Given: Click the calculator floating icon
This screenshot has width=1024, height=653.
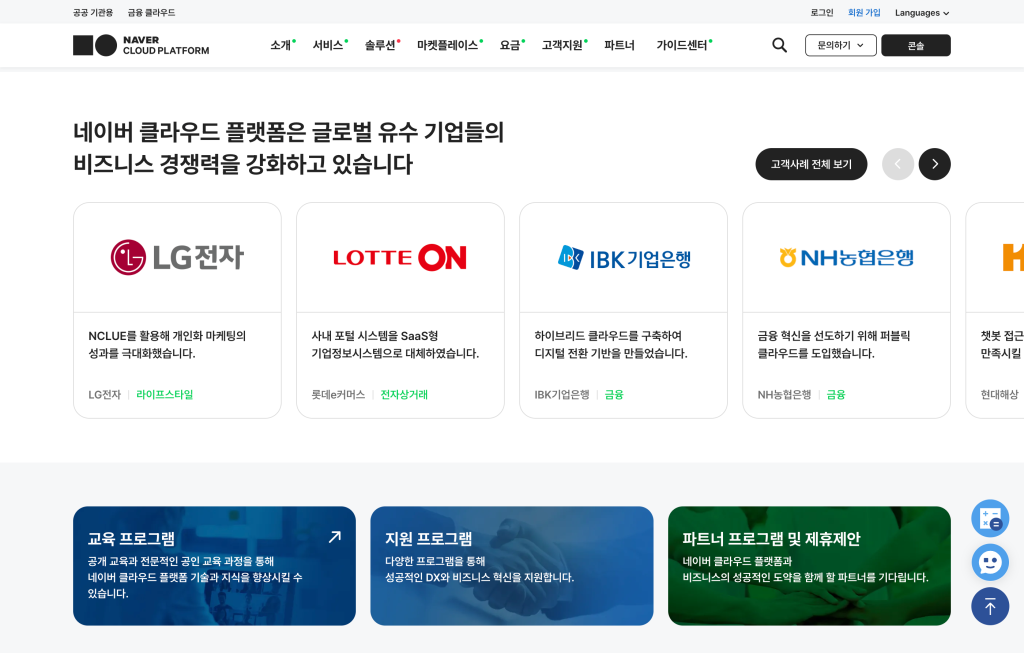Looking at the screenshot, I should click(x=990, y=518).
